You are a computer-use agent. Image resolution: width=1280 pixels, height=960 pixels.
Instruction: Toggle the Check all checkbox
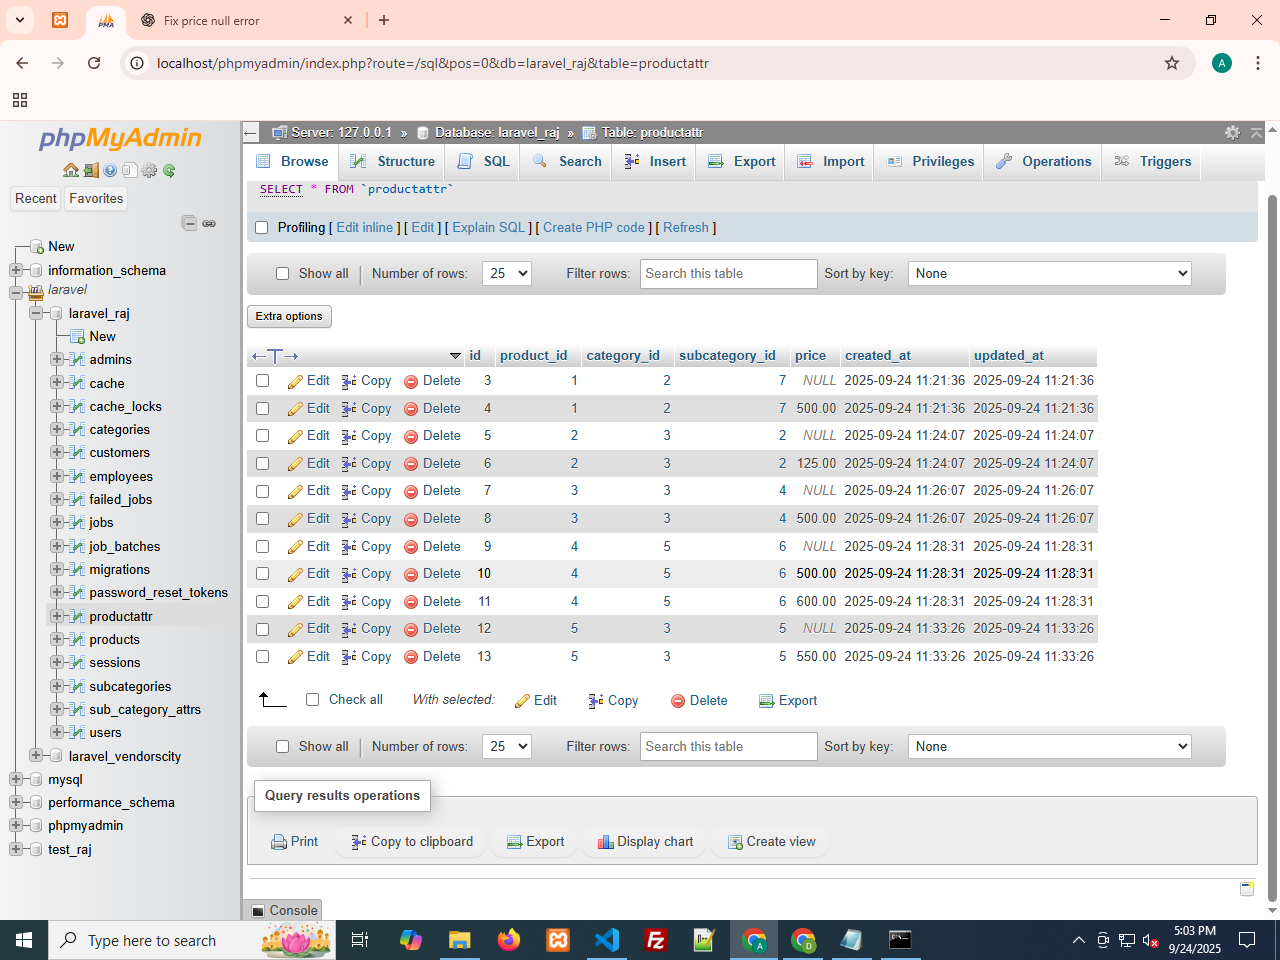313,700
